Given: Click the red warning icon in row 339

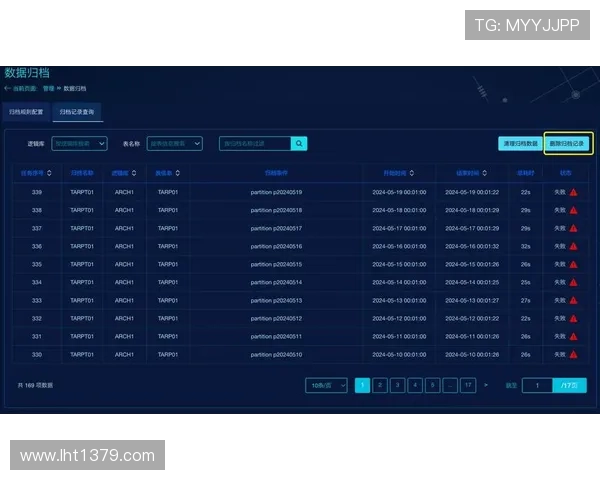Looking at the screenshot, I should coord(574,192).
